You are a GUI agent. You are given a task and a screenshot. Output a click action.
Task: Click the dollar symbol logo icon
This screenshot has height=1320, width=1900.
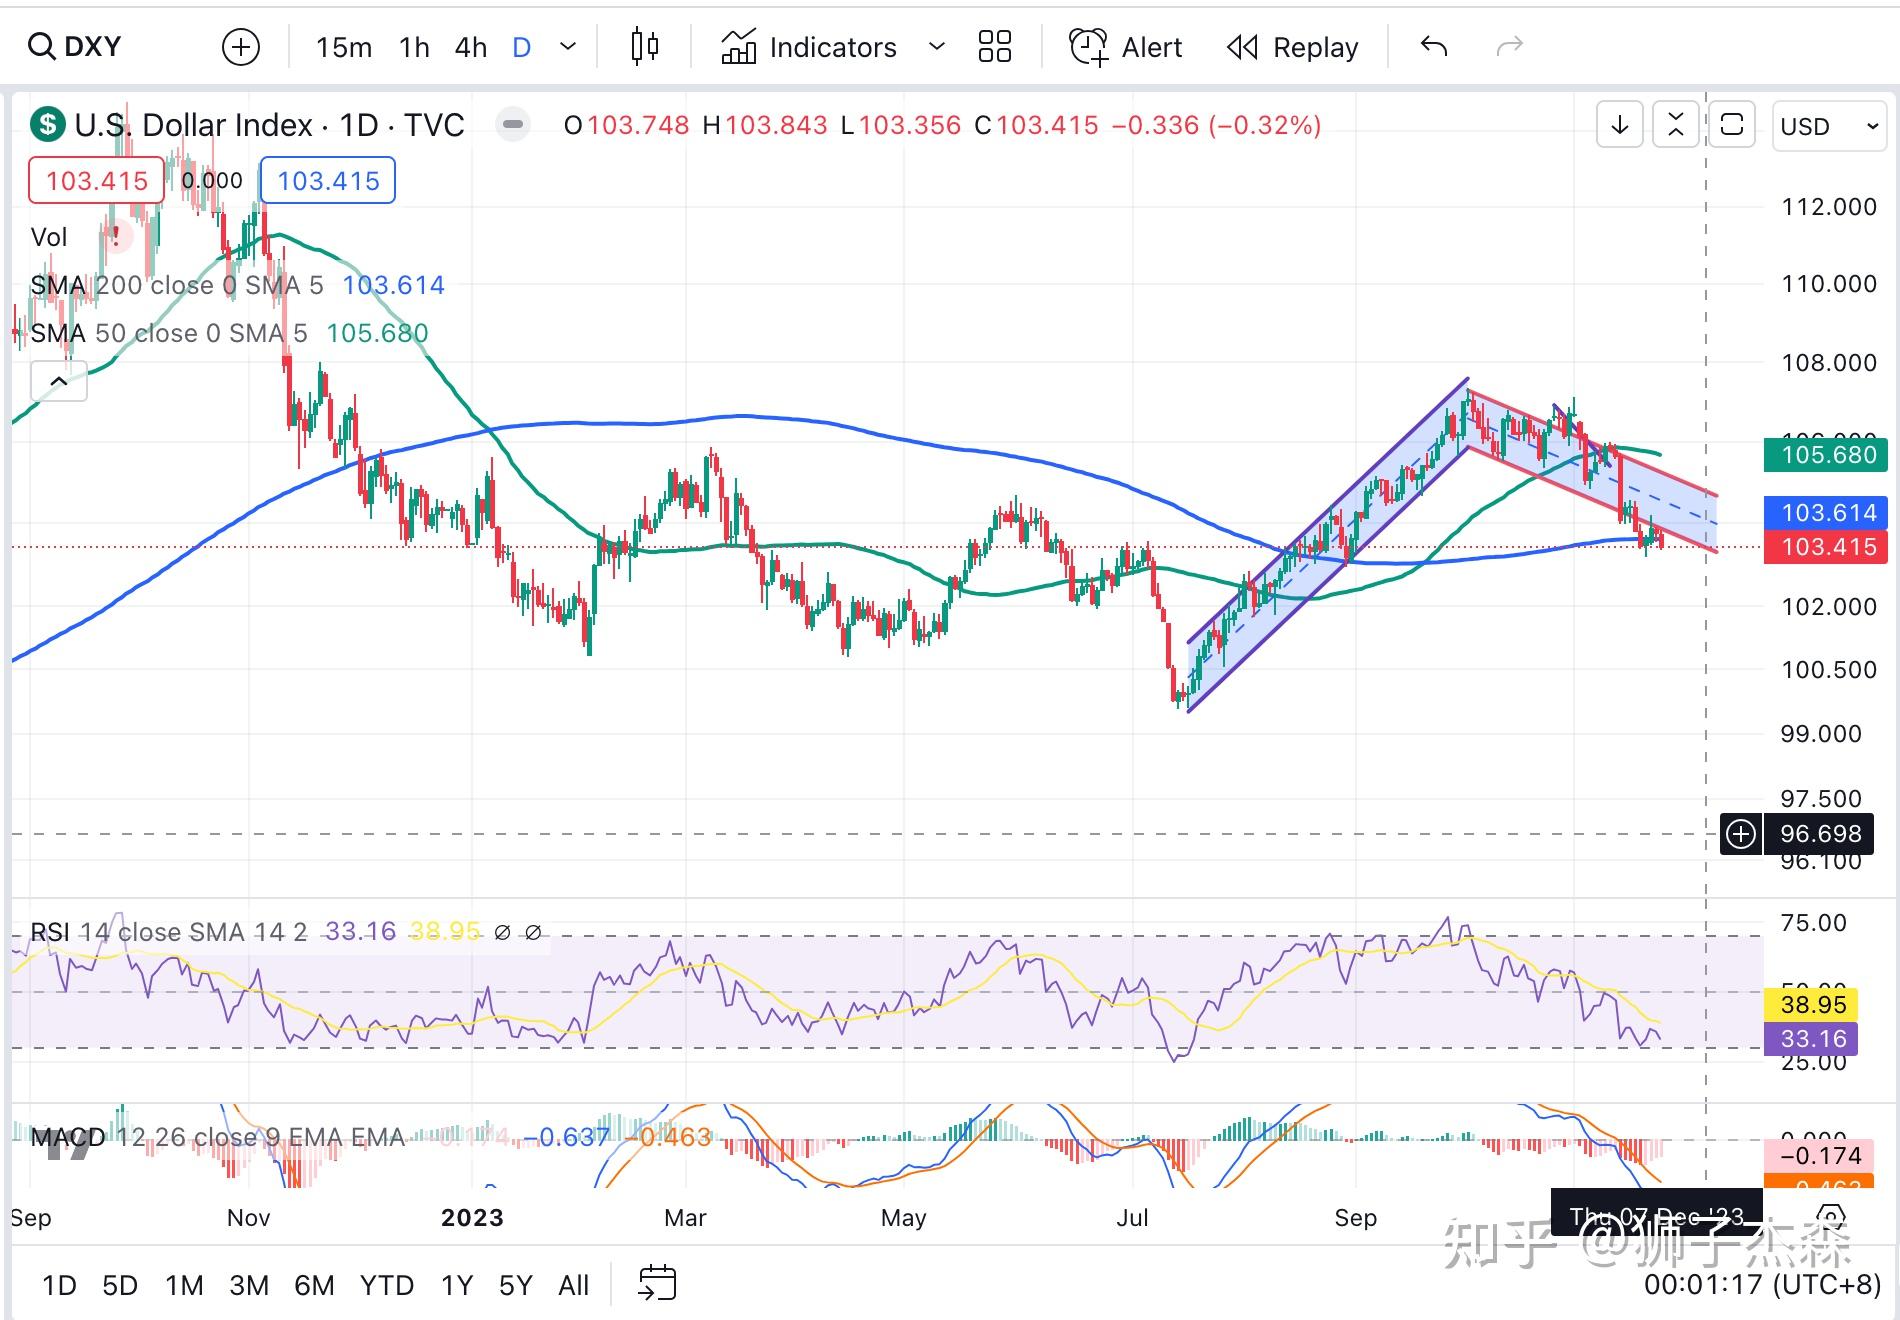click(46, 125)
